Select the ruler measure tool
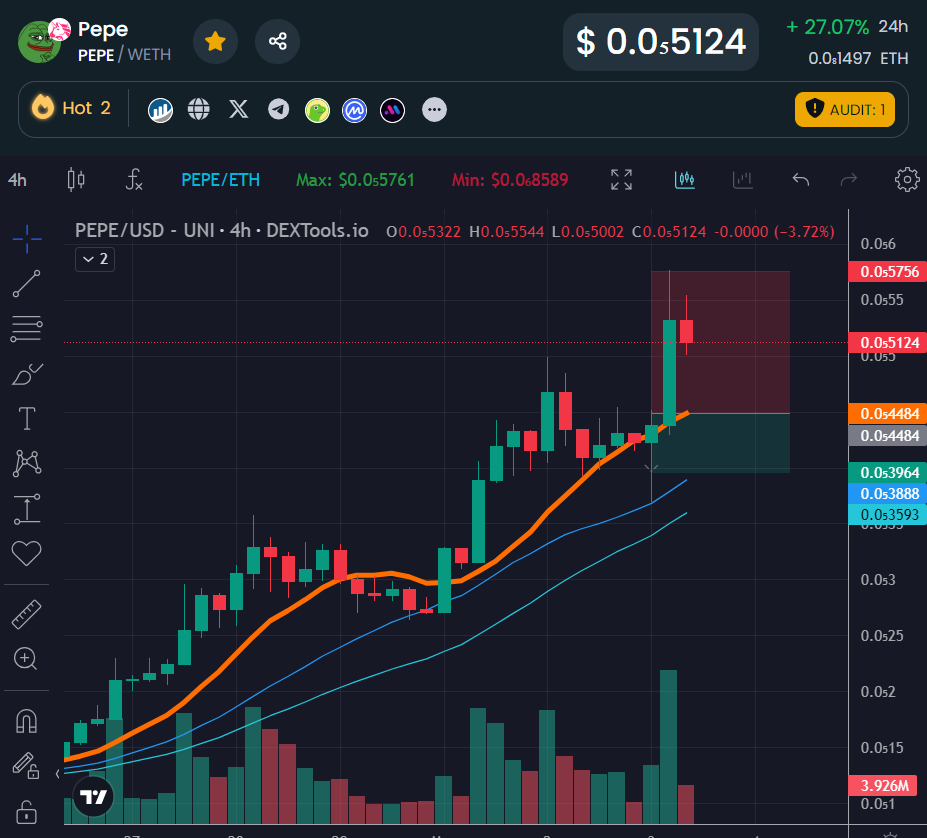The image size is (927, 838). coord(27,614)
